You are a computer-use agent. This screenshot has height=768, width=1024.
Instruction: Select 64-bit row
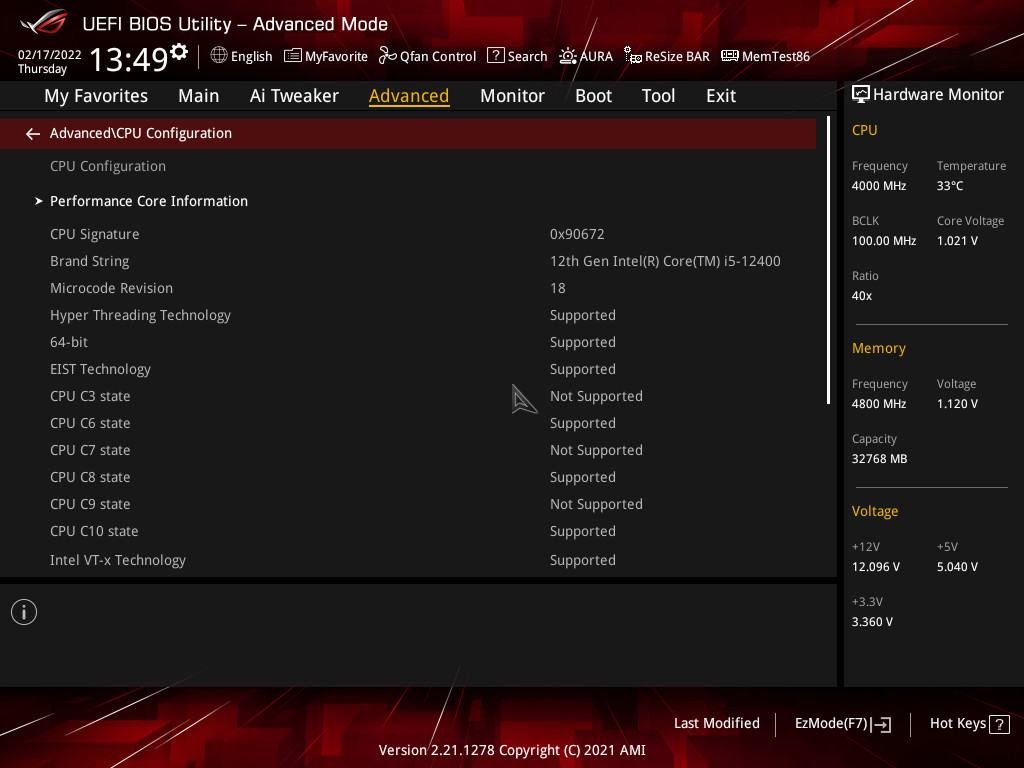[408, 342]
